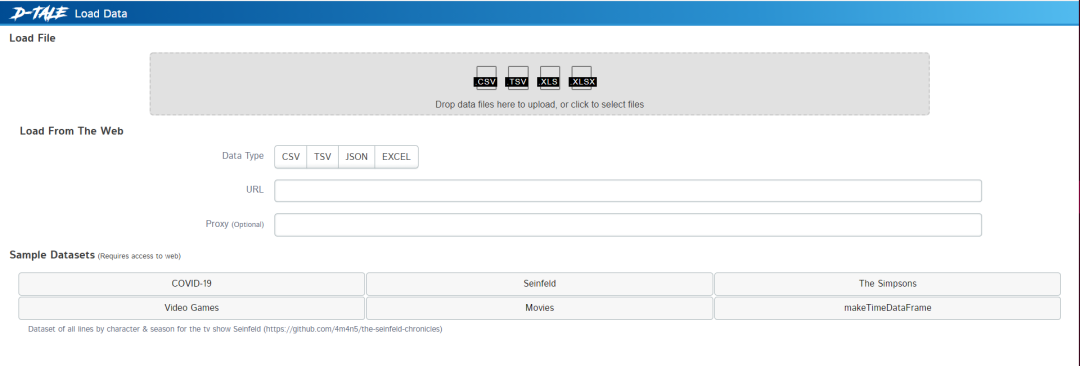Viewport: 1080px width, 366px height.
Task: Select CSV data type option
Action: 291,156
